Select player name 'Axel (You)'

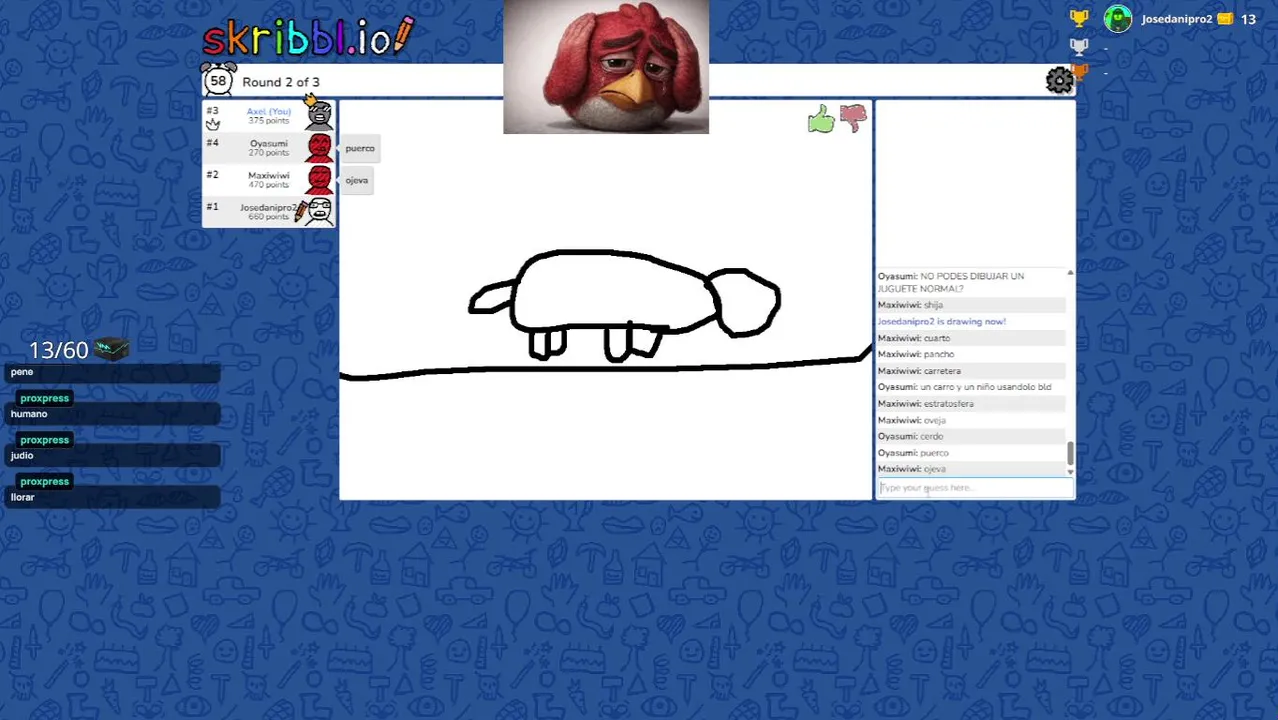tap(268, 111)
